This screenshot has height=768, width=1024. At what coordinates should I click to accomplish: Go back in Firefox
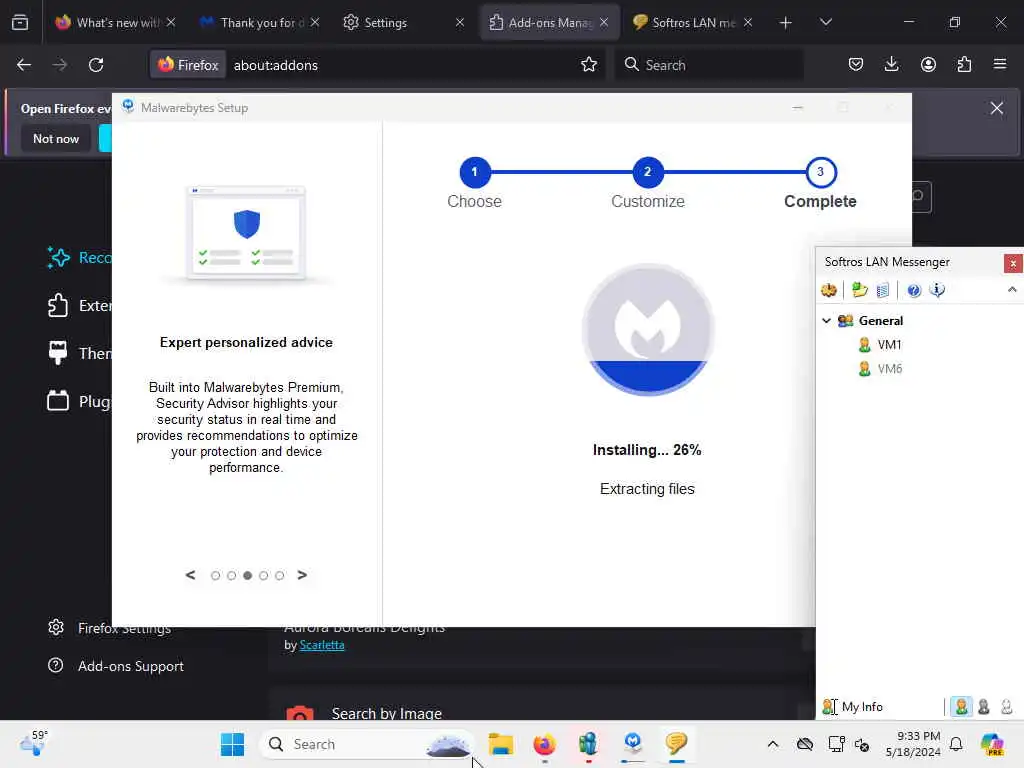[x=24, y=65]
